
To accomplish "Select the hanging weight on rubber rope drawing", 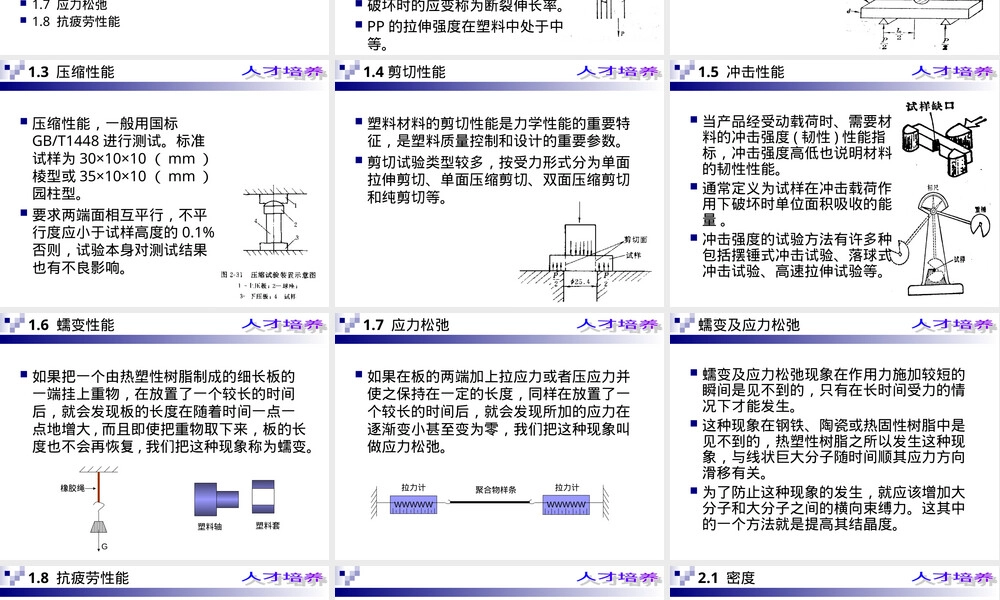I will pos(98,508).
